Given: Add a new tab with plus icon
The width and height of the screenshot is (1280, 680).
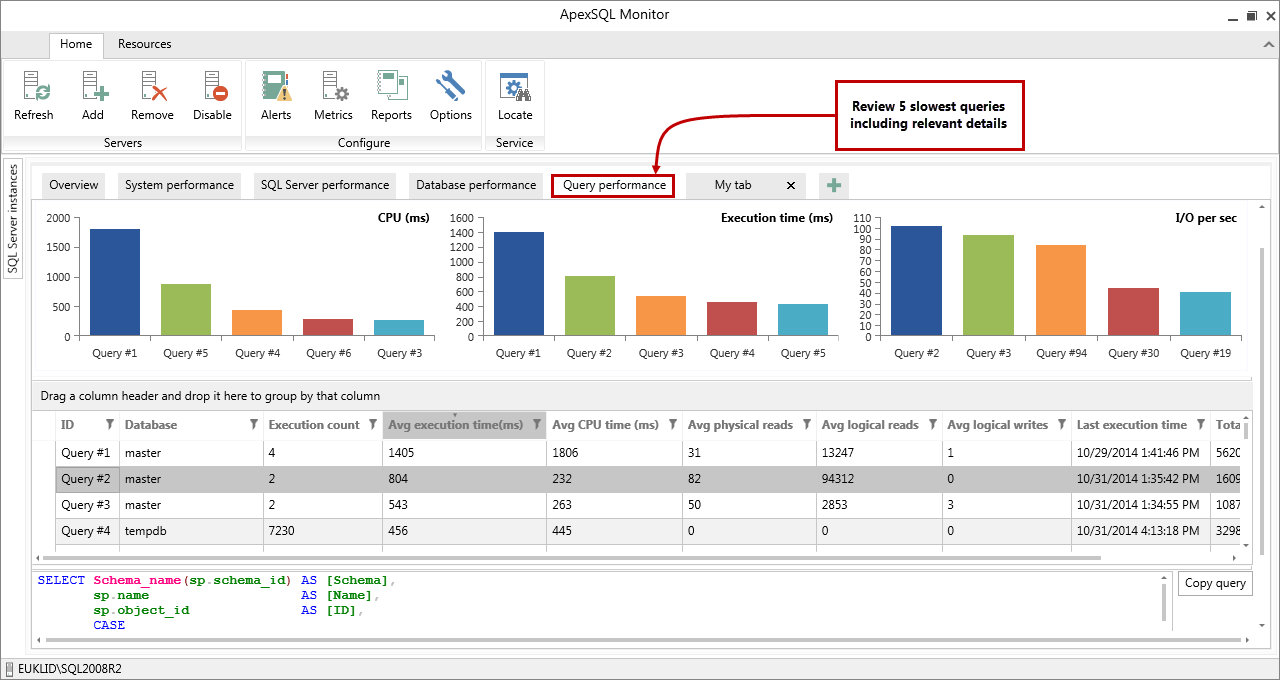Looking at the screenshot, I should tap(834, 185).
